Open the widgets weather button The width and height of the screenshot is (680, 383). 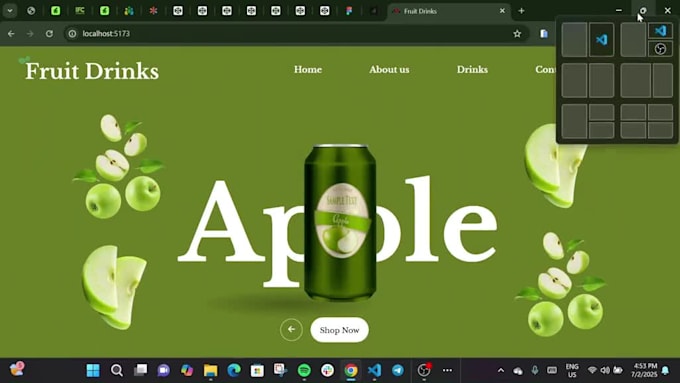click(17, 370)
